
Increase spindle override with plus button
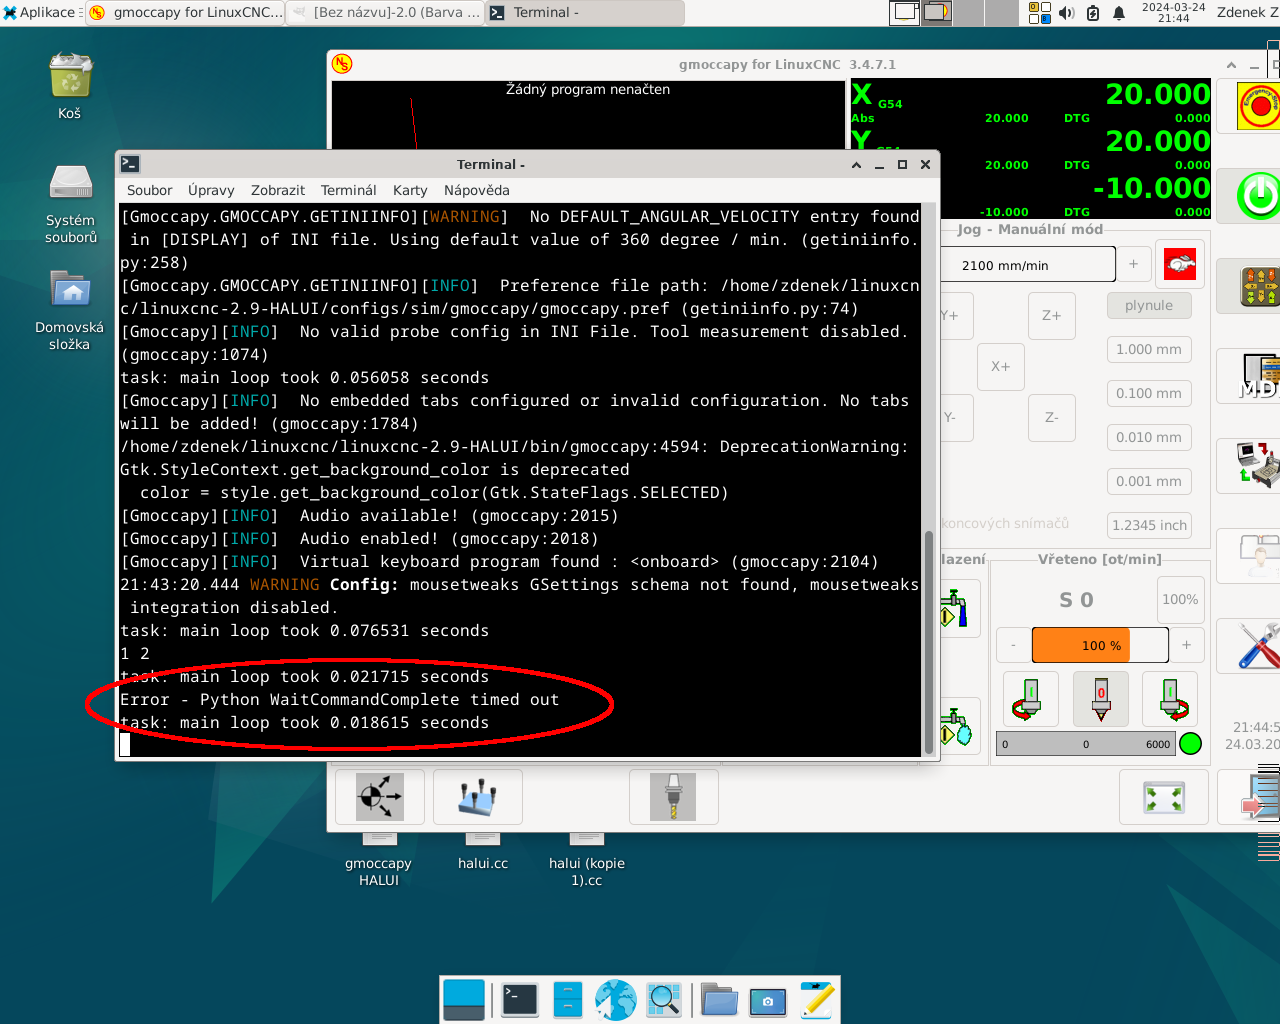[1186, 645]
